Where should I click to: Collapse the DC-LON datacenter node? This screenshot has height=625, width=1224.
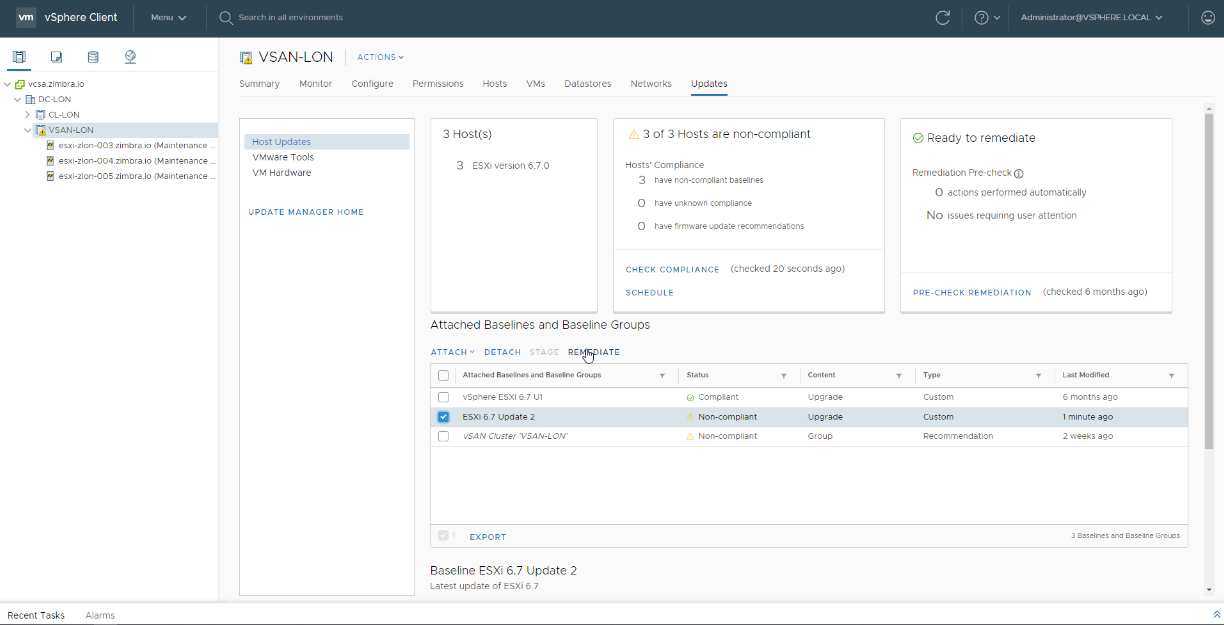18,99
